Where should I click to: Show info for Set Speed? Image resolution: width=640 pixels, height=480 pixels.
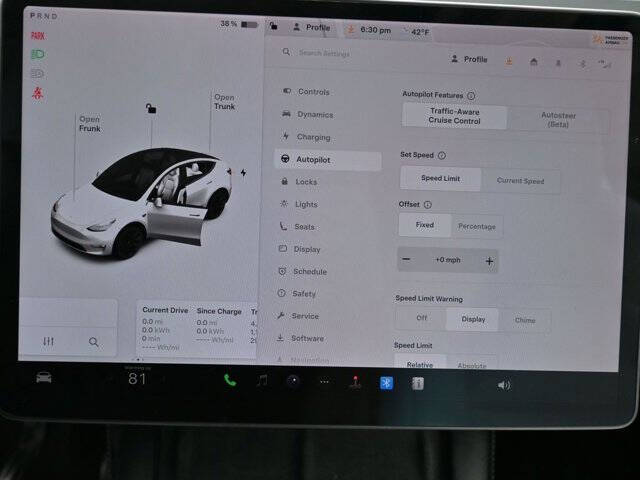(442, 155)
